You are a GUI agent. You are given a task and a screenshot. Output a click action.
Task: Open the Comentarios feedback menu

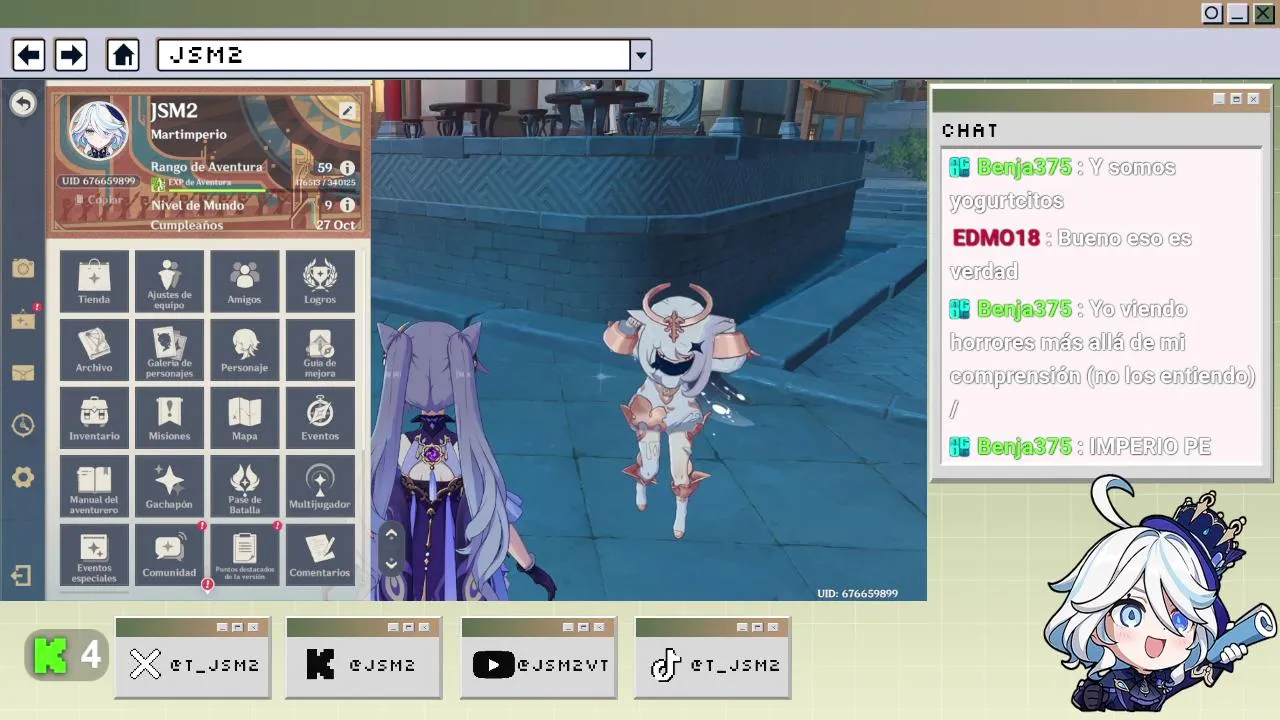(320, 555)
